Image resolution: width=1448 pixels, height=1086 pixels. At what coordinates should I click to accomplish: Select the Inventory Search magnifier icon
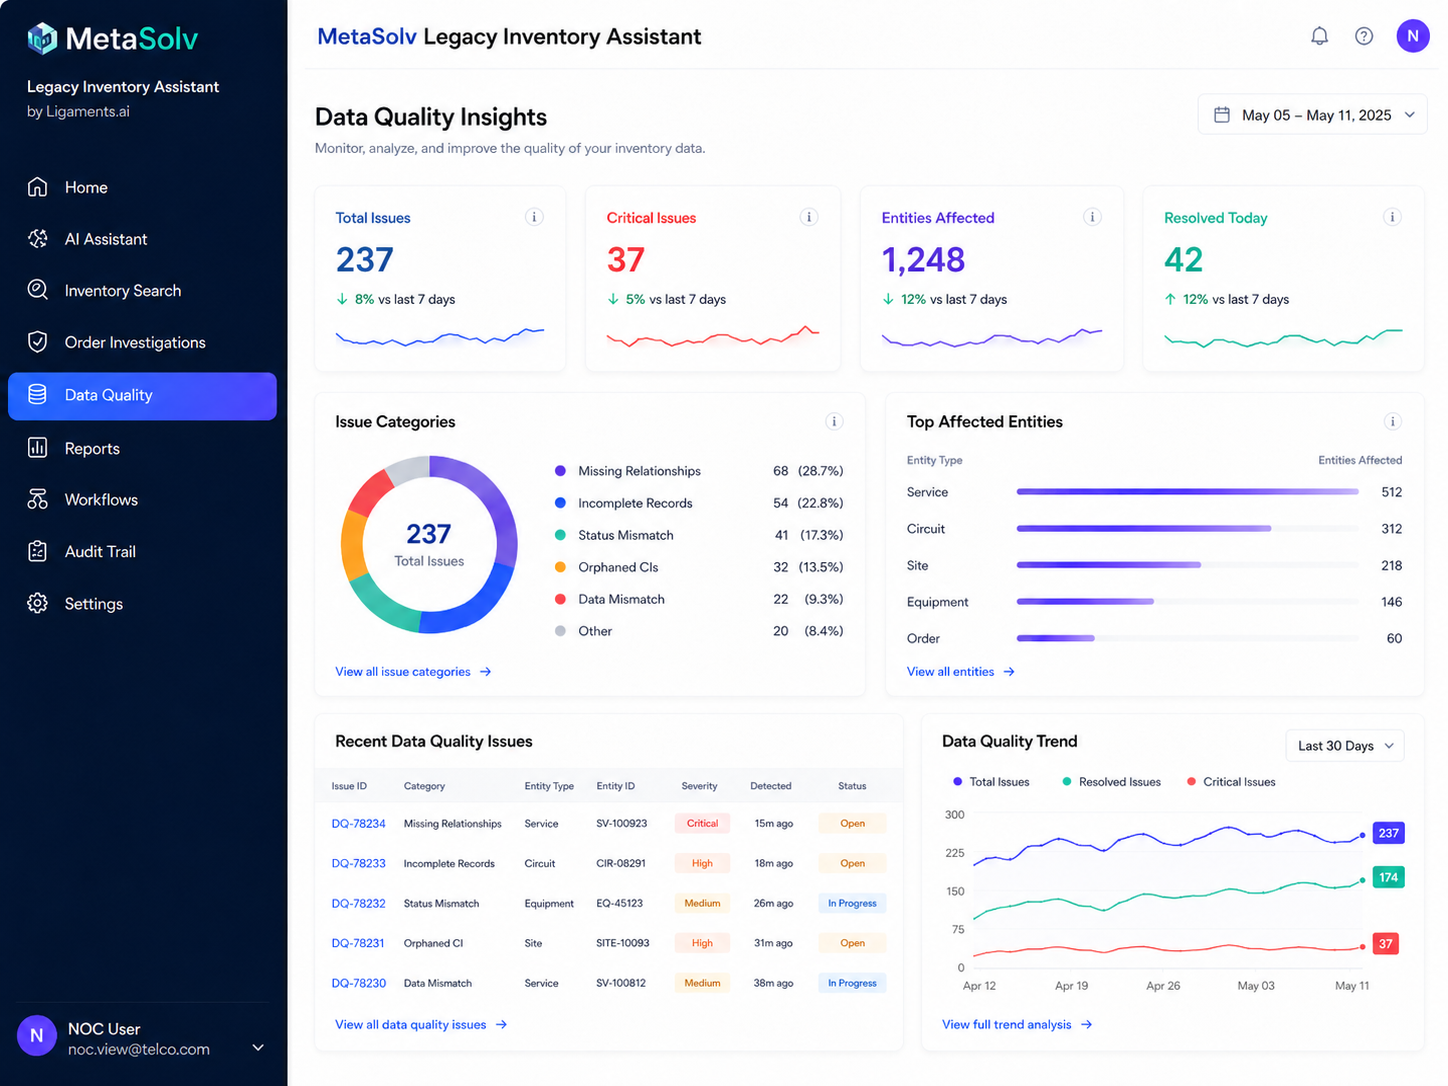[38, 290]
